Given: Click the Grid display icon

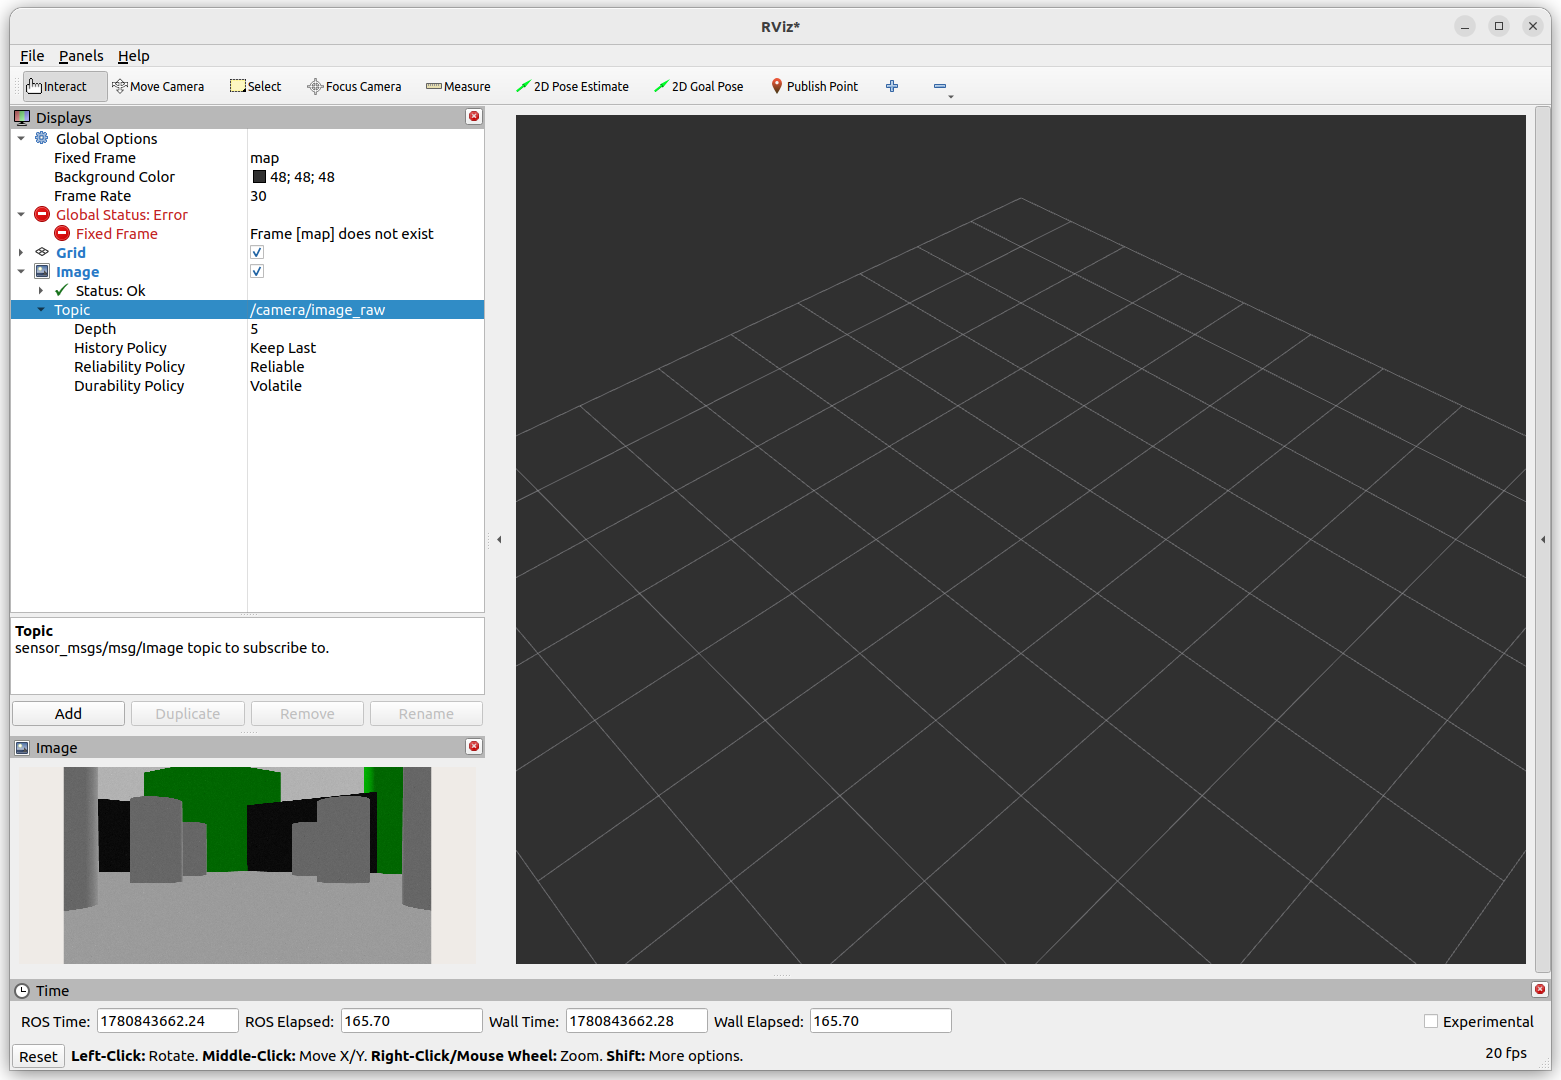Looking at the screenshot, I should tap(42, 252).
